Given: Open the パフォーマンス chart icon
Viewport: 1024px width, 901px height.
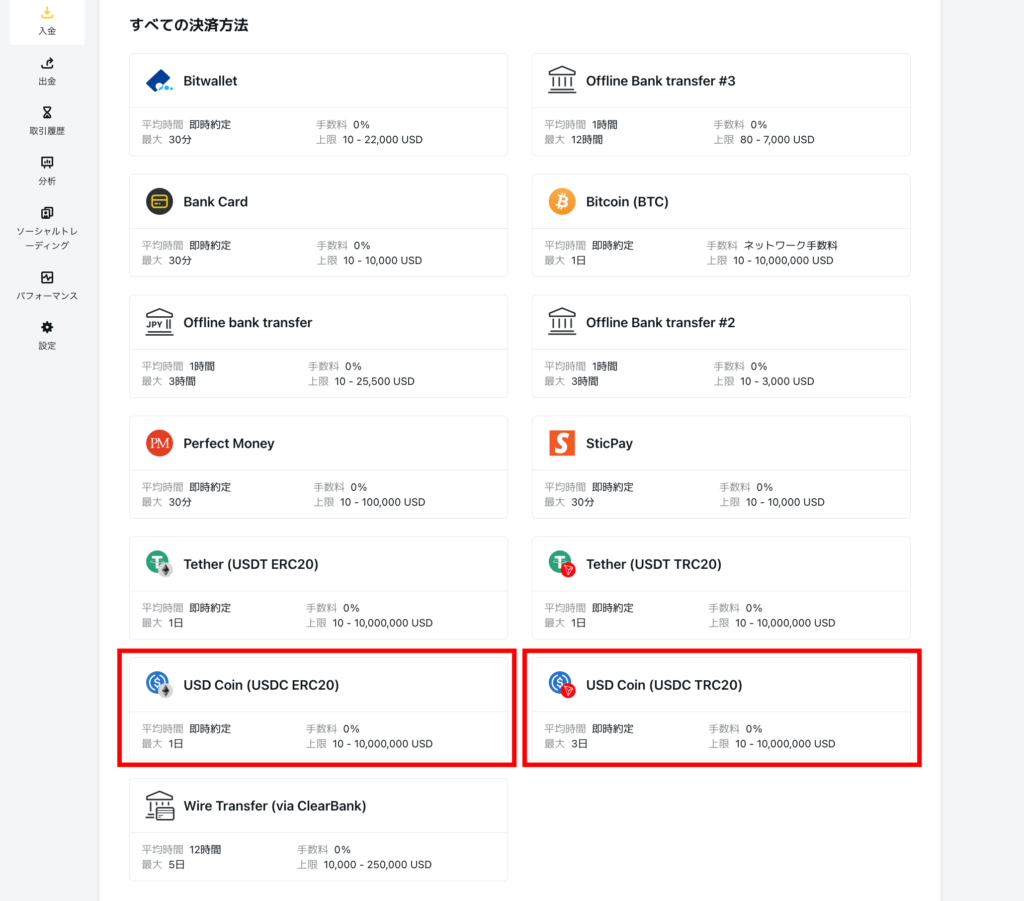Looking at the screenshot, I should pyautogui.click(x=47, y=277).
